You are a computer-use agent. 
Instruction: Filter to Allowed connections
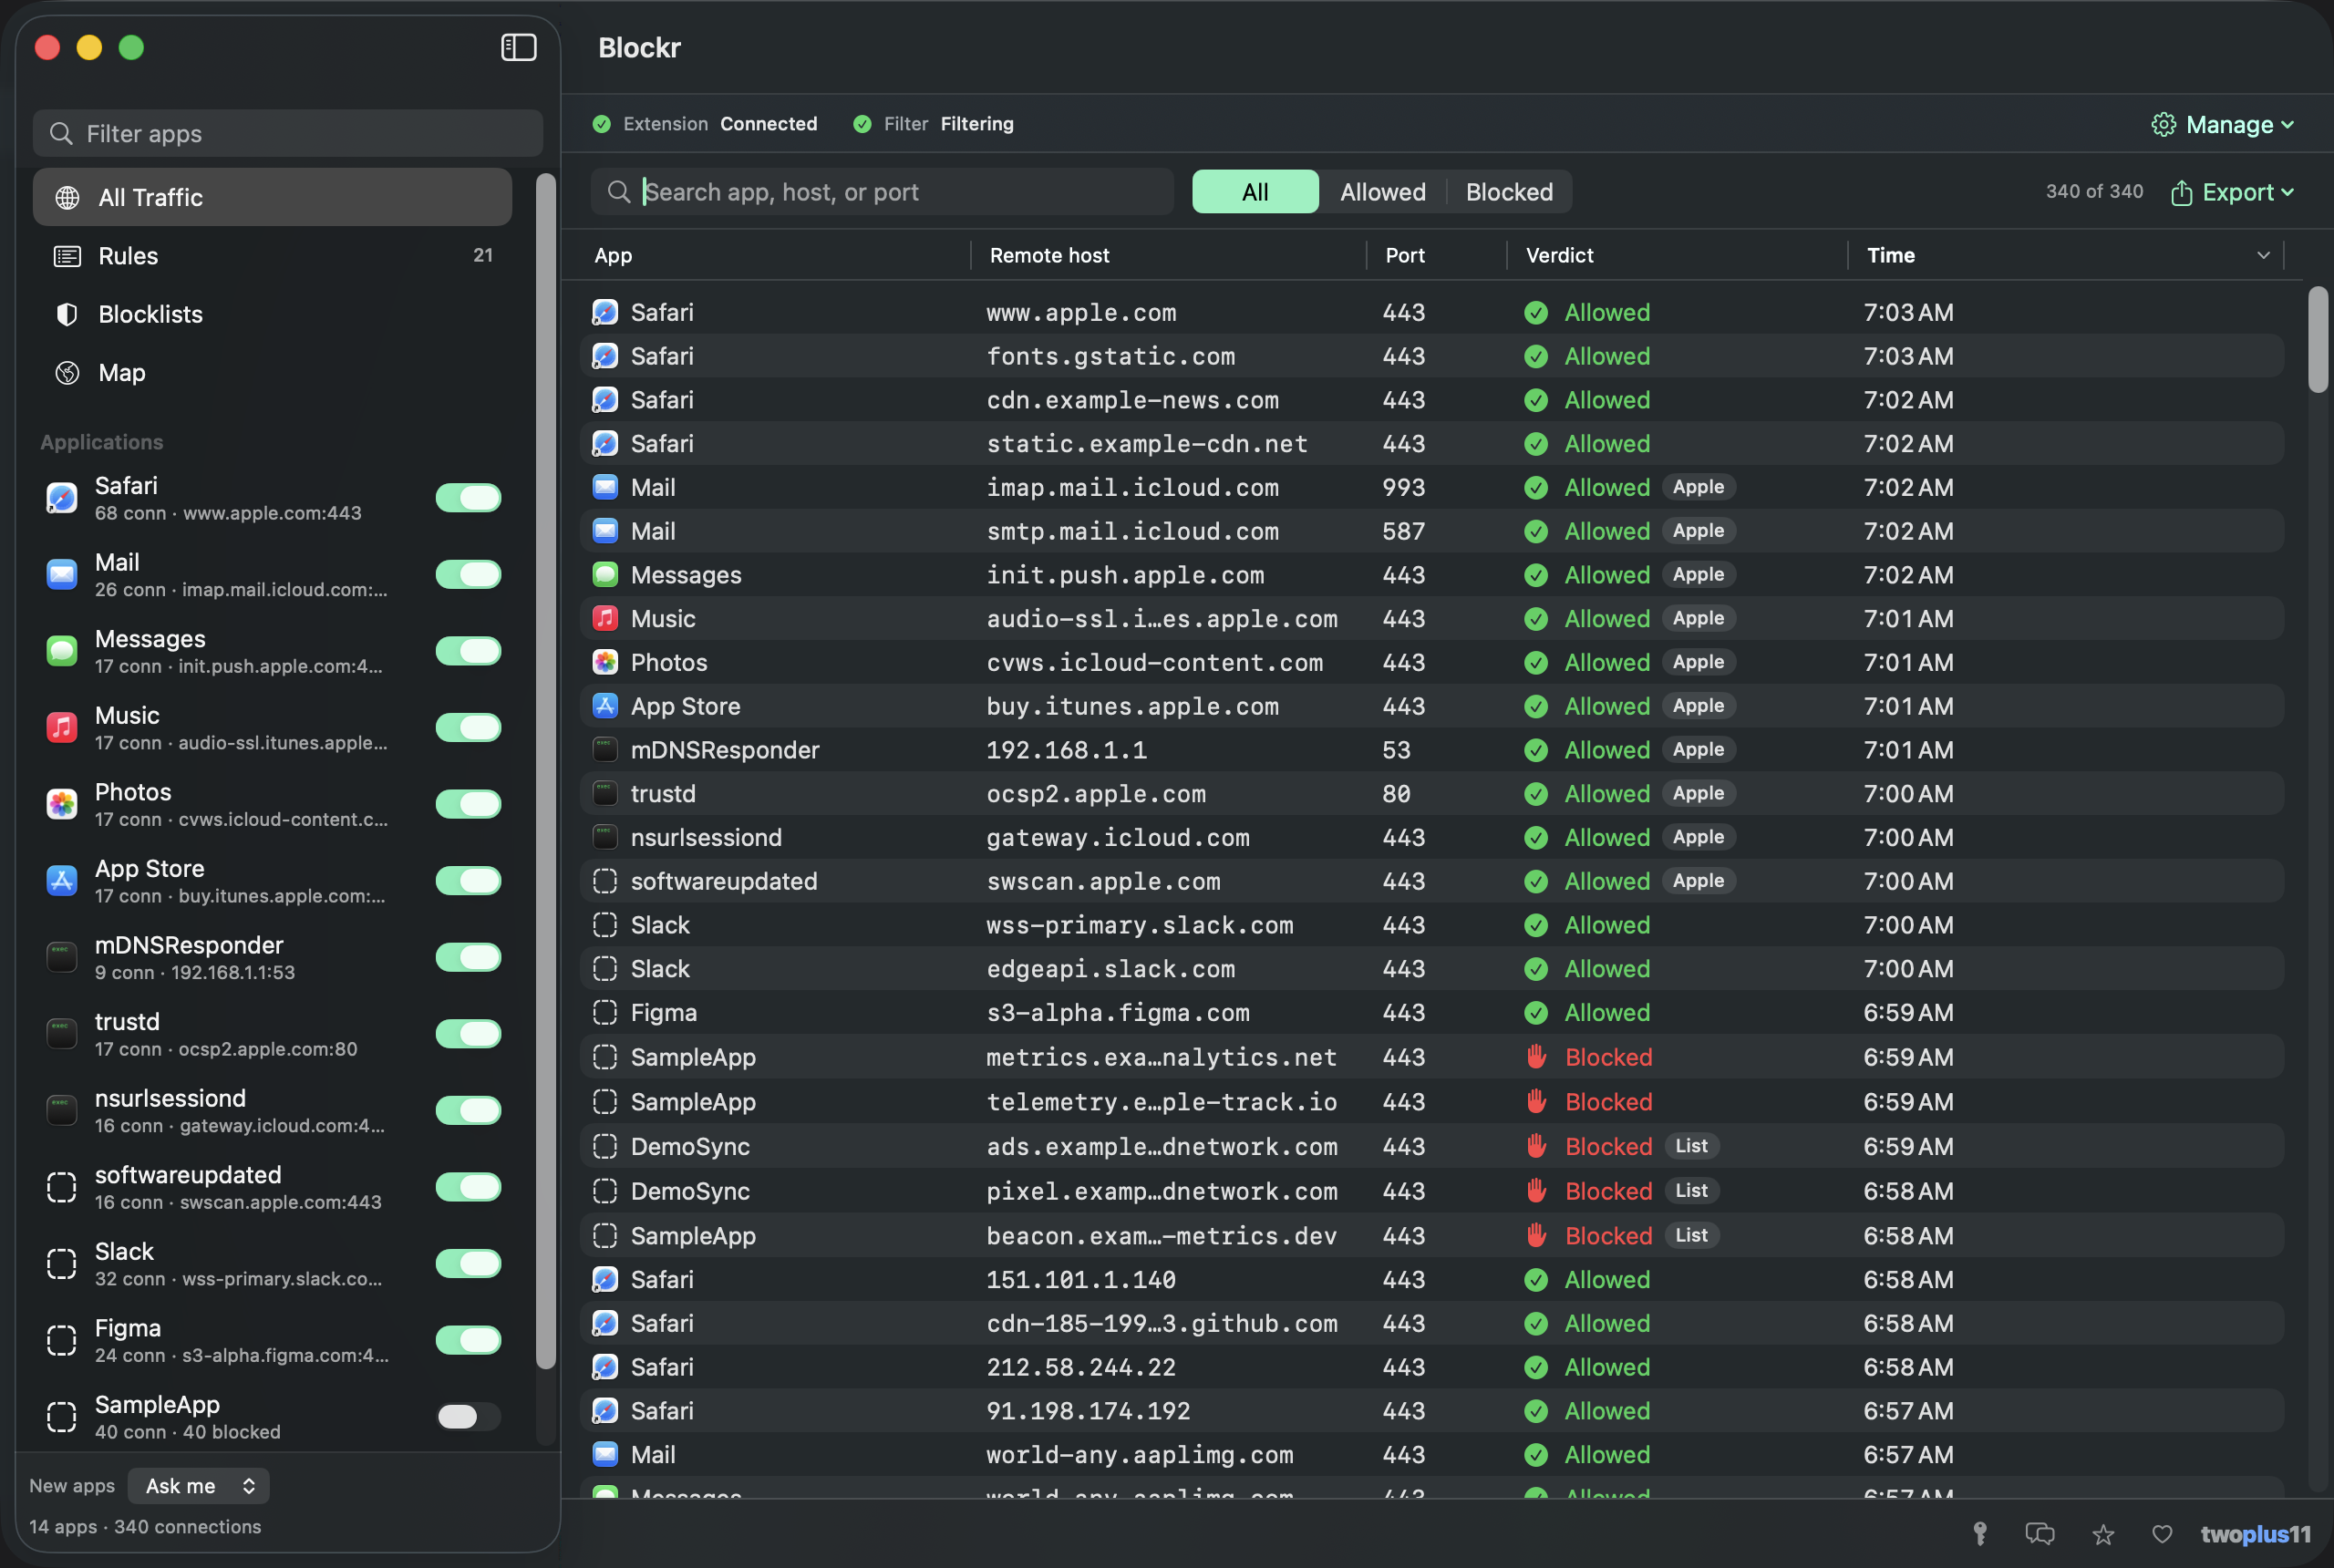coord(1382,192)
